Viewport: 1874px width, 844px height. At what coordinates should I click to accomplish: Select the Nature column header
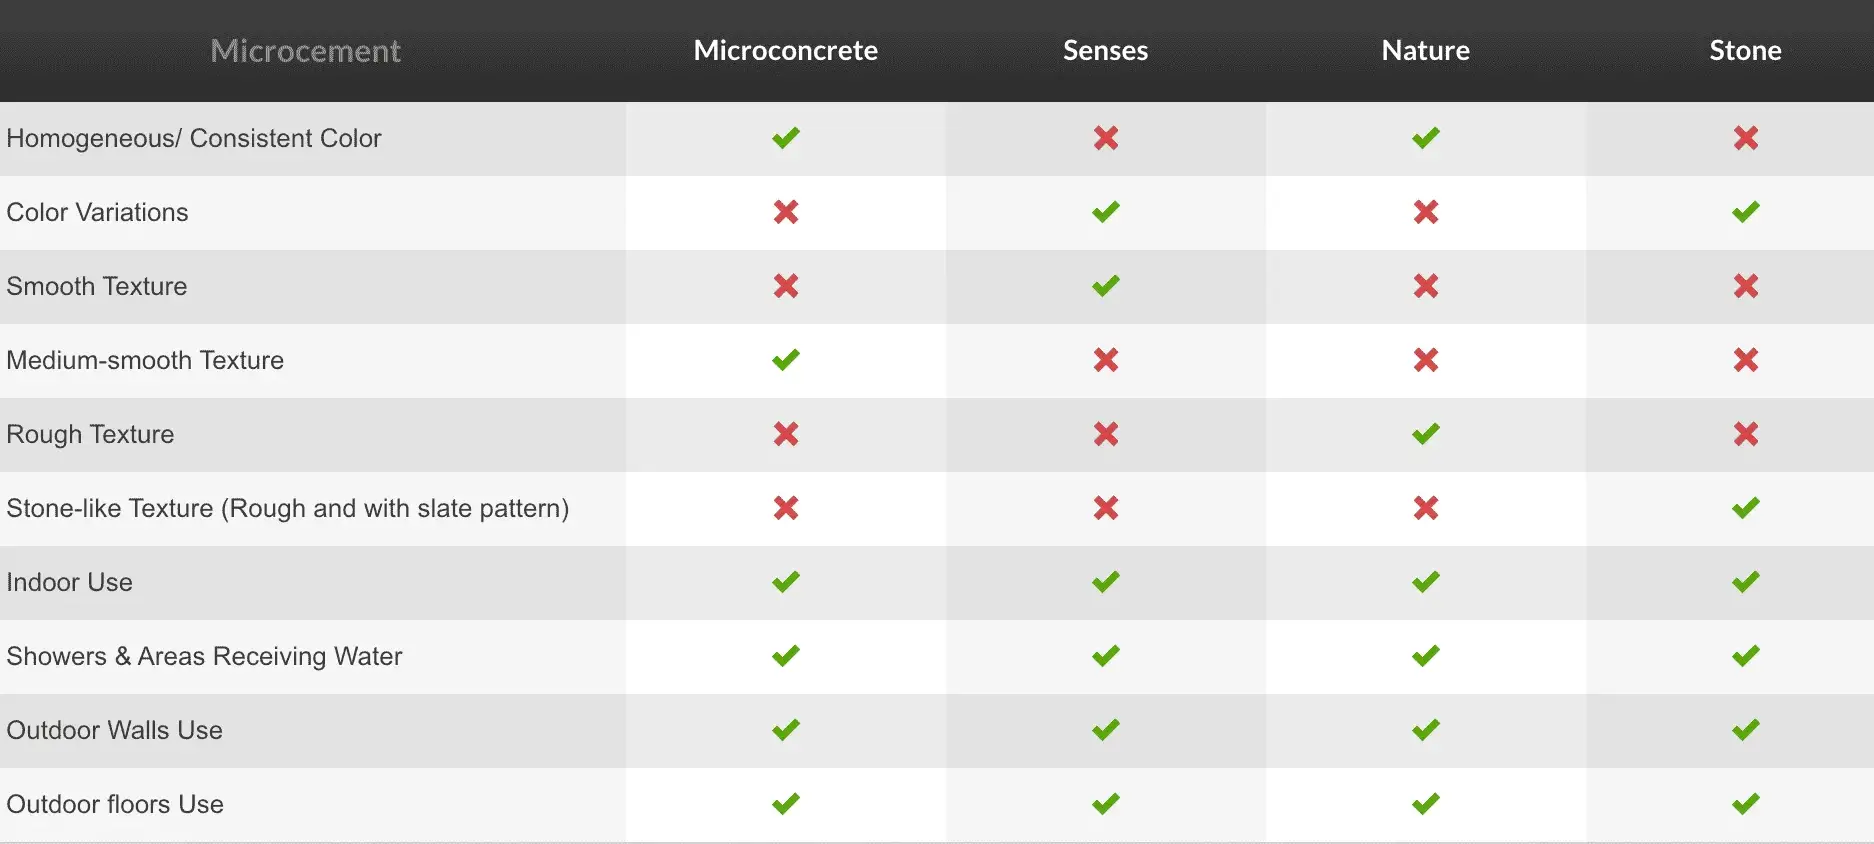[1426, 50]
